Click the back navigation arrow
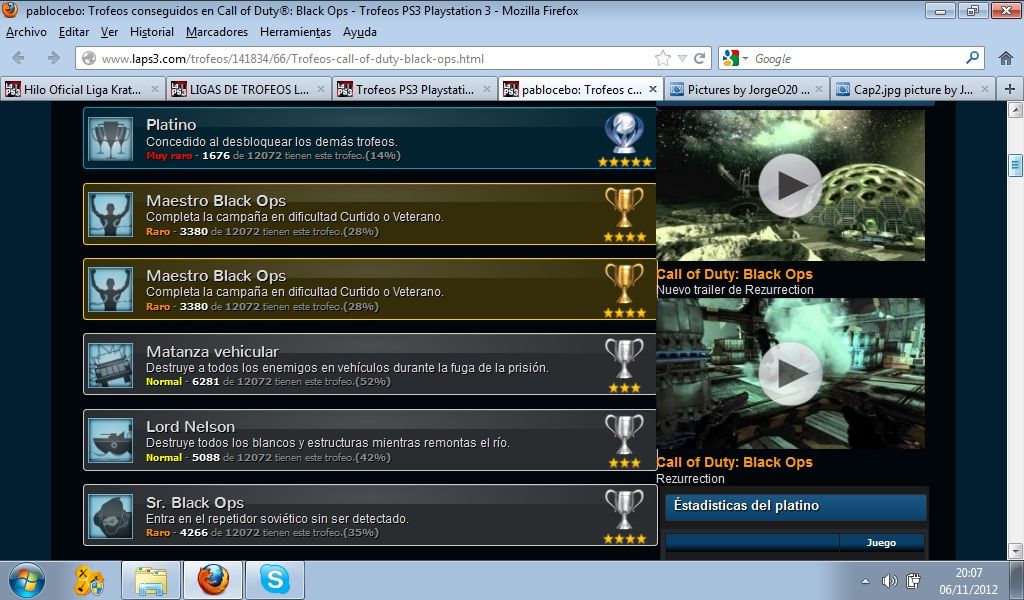The height and width of the screenshot is (600, 1024). pos(19,58)
